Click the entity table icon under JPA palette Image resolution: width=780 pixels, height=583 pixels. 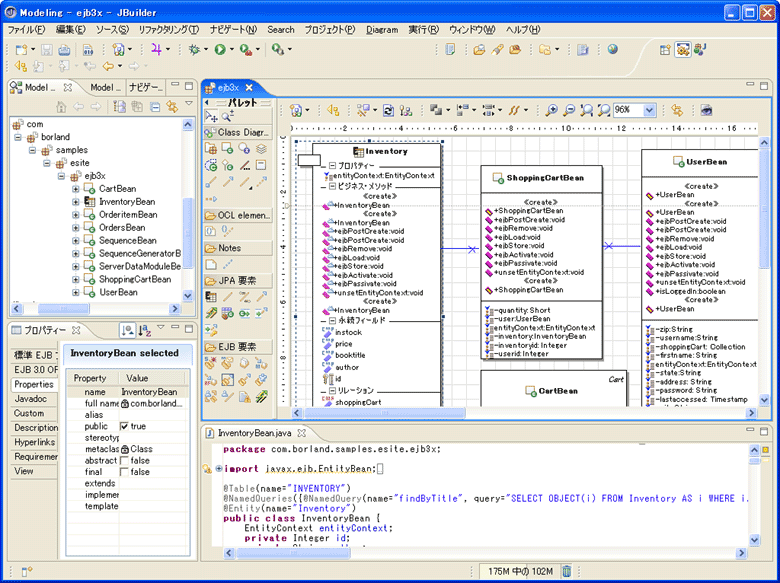click(x=211, y=297)
